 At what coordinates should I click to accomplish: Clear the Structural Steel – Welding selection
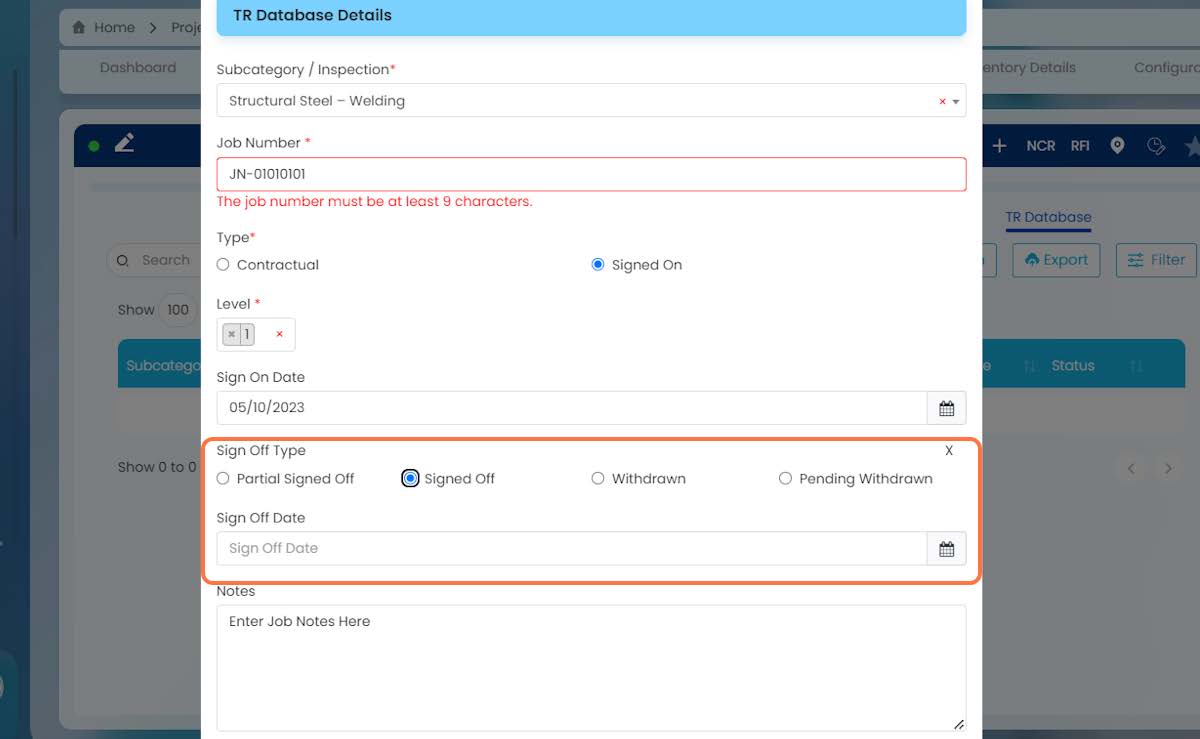(x=942, y=101)
